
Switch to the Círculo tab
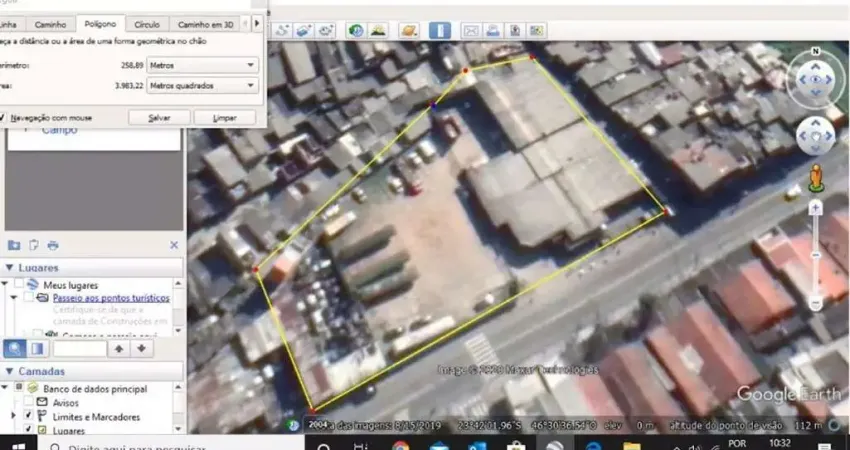(147, 24)
